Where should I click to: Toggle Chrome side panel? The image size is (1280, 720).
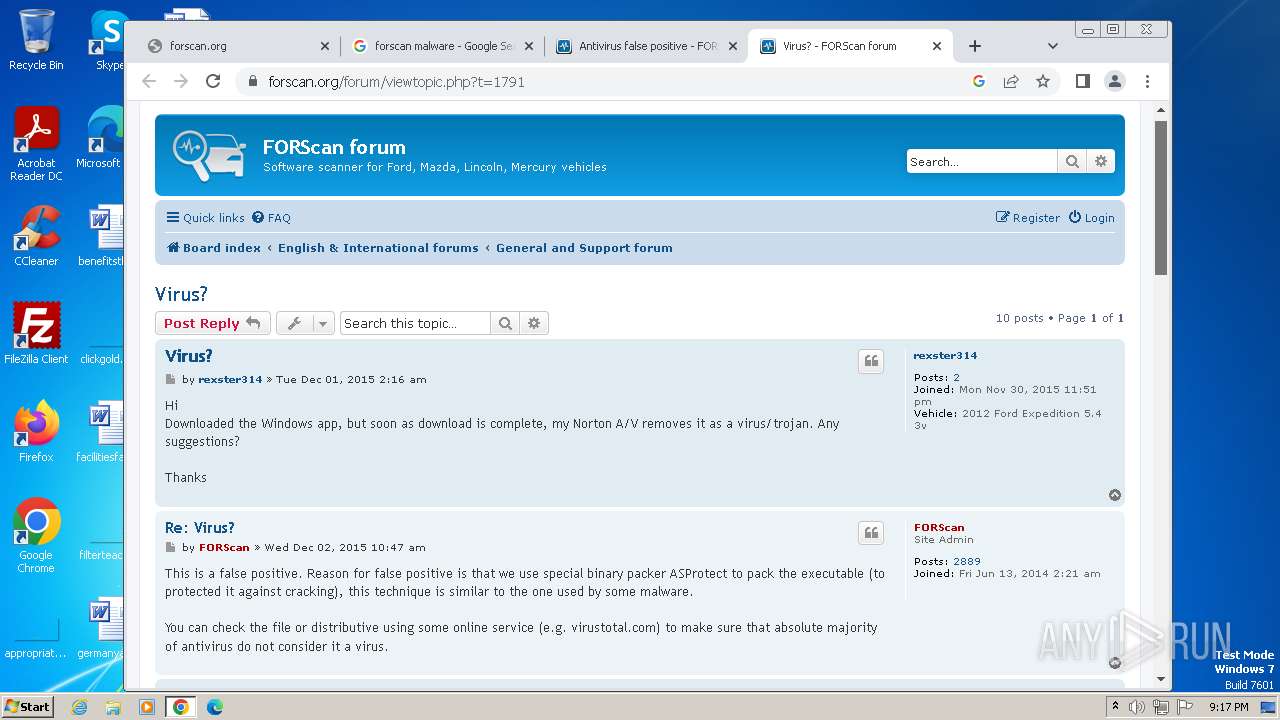(1082, 81)
